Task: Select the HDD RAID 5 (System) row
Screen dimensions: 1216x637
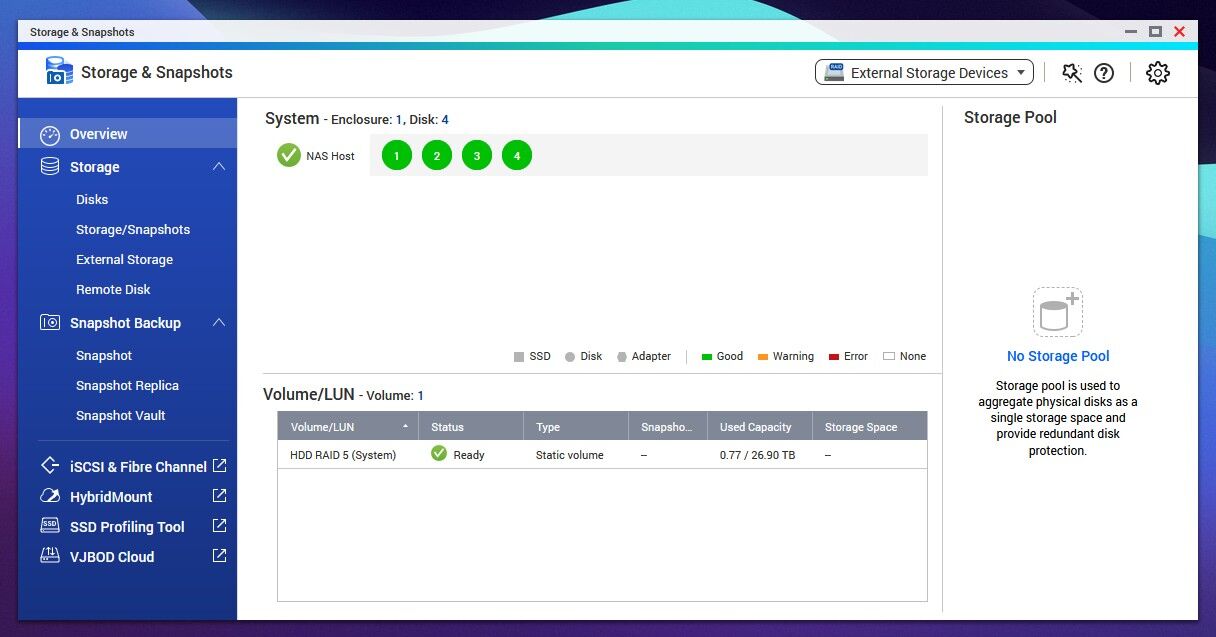Action: click(602, 455)
